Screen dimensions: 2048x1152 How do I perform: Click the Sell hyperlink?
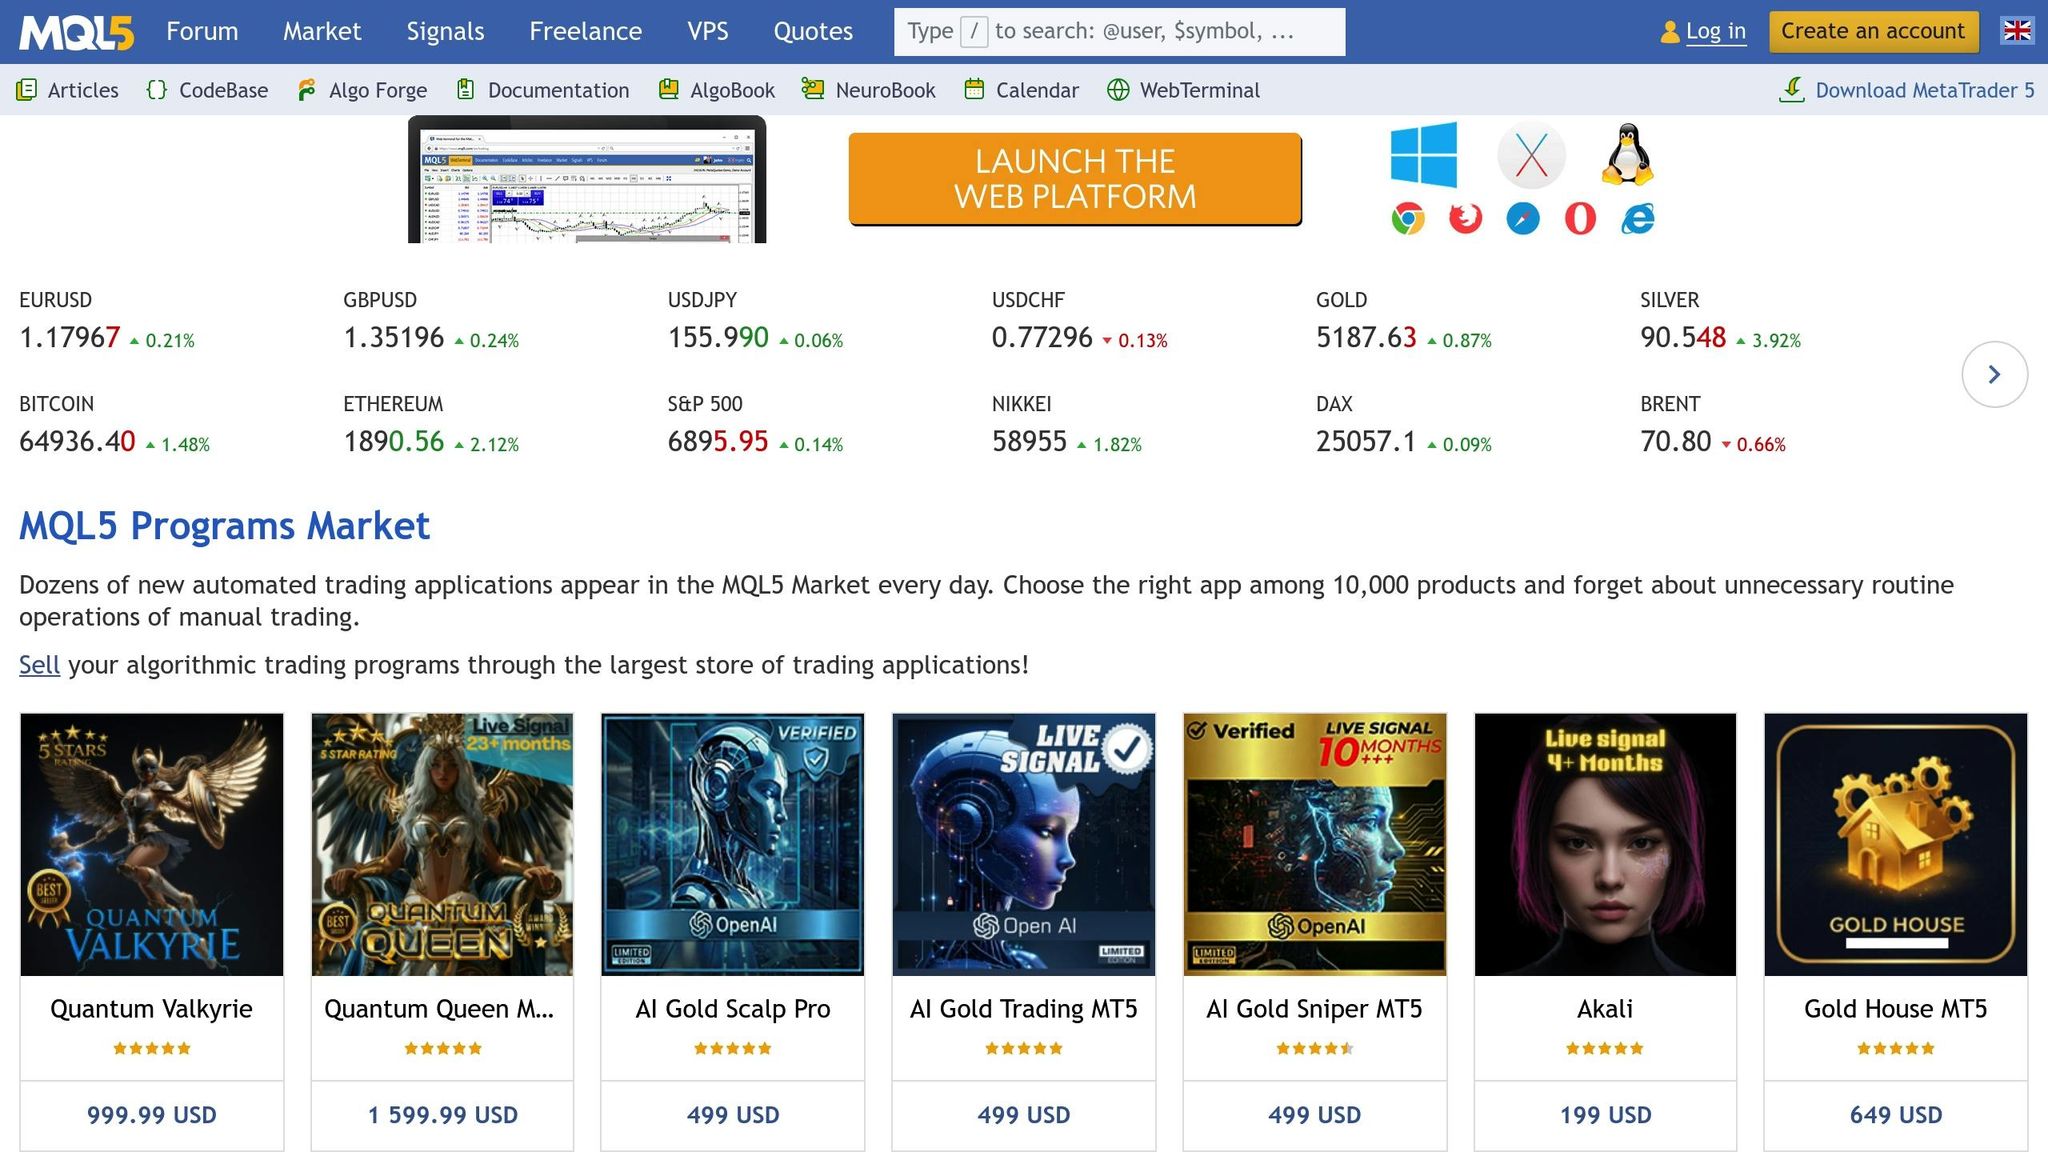[x=39, y=665]
